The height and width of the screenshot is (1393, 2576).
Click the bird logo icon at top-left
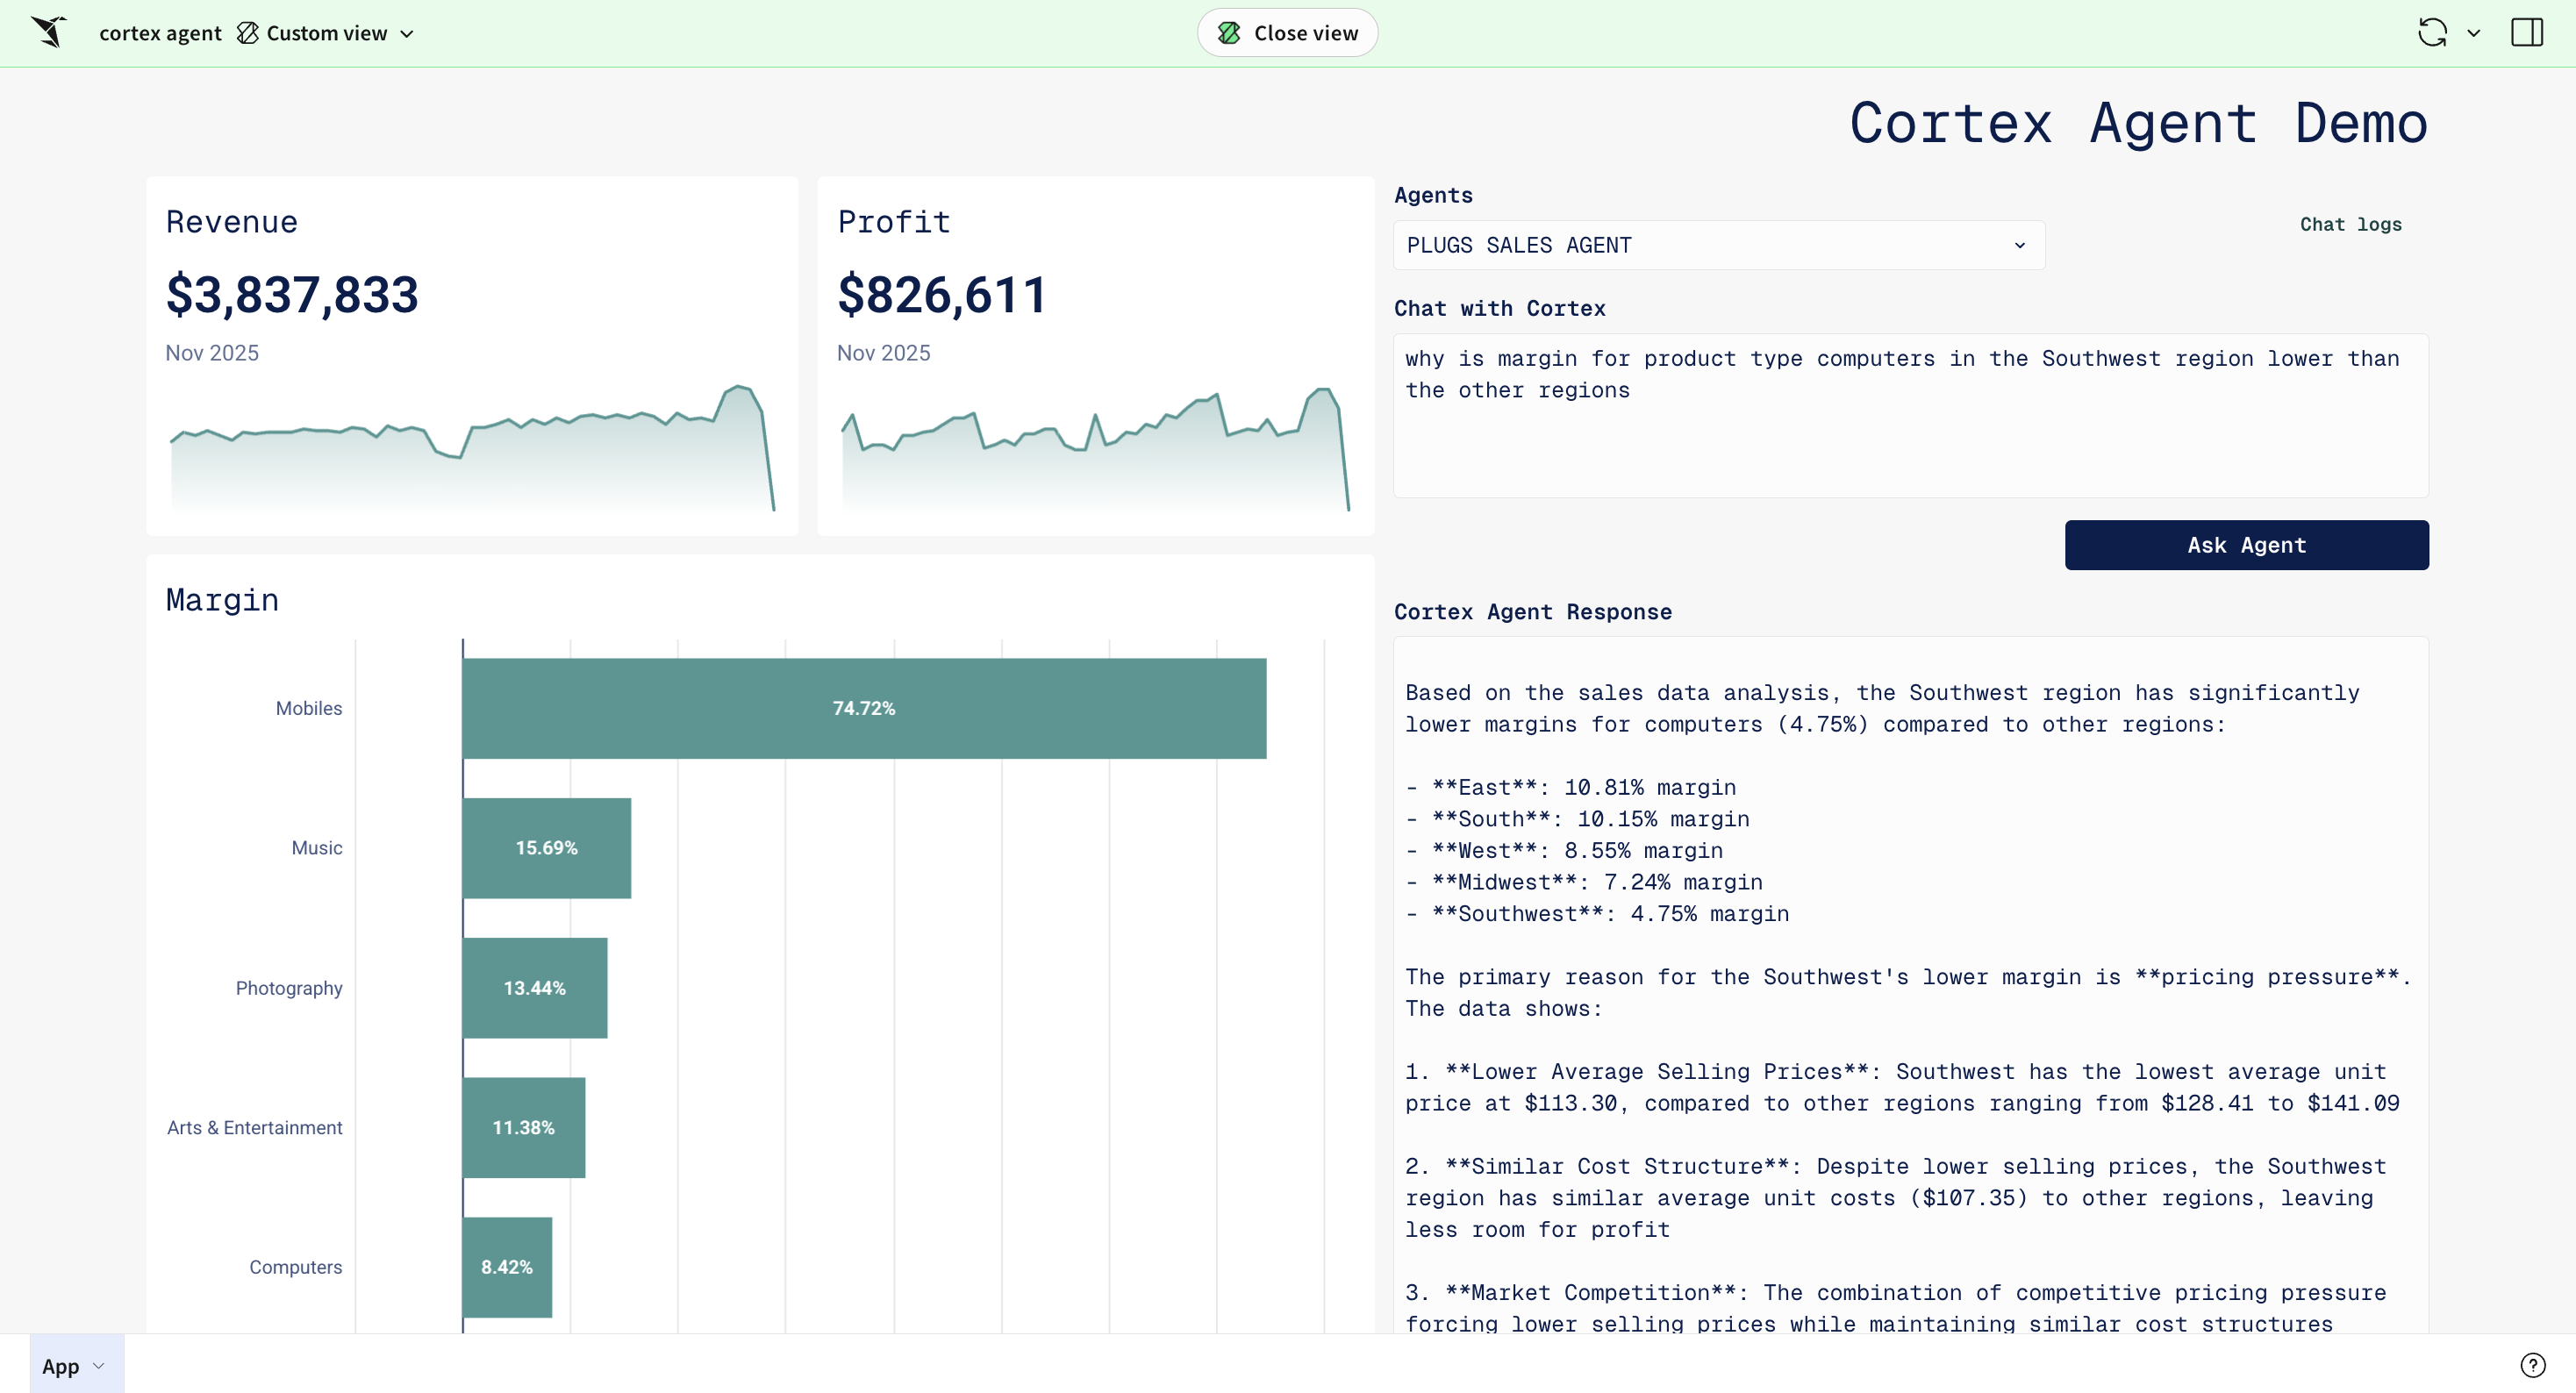(48, 32)
